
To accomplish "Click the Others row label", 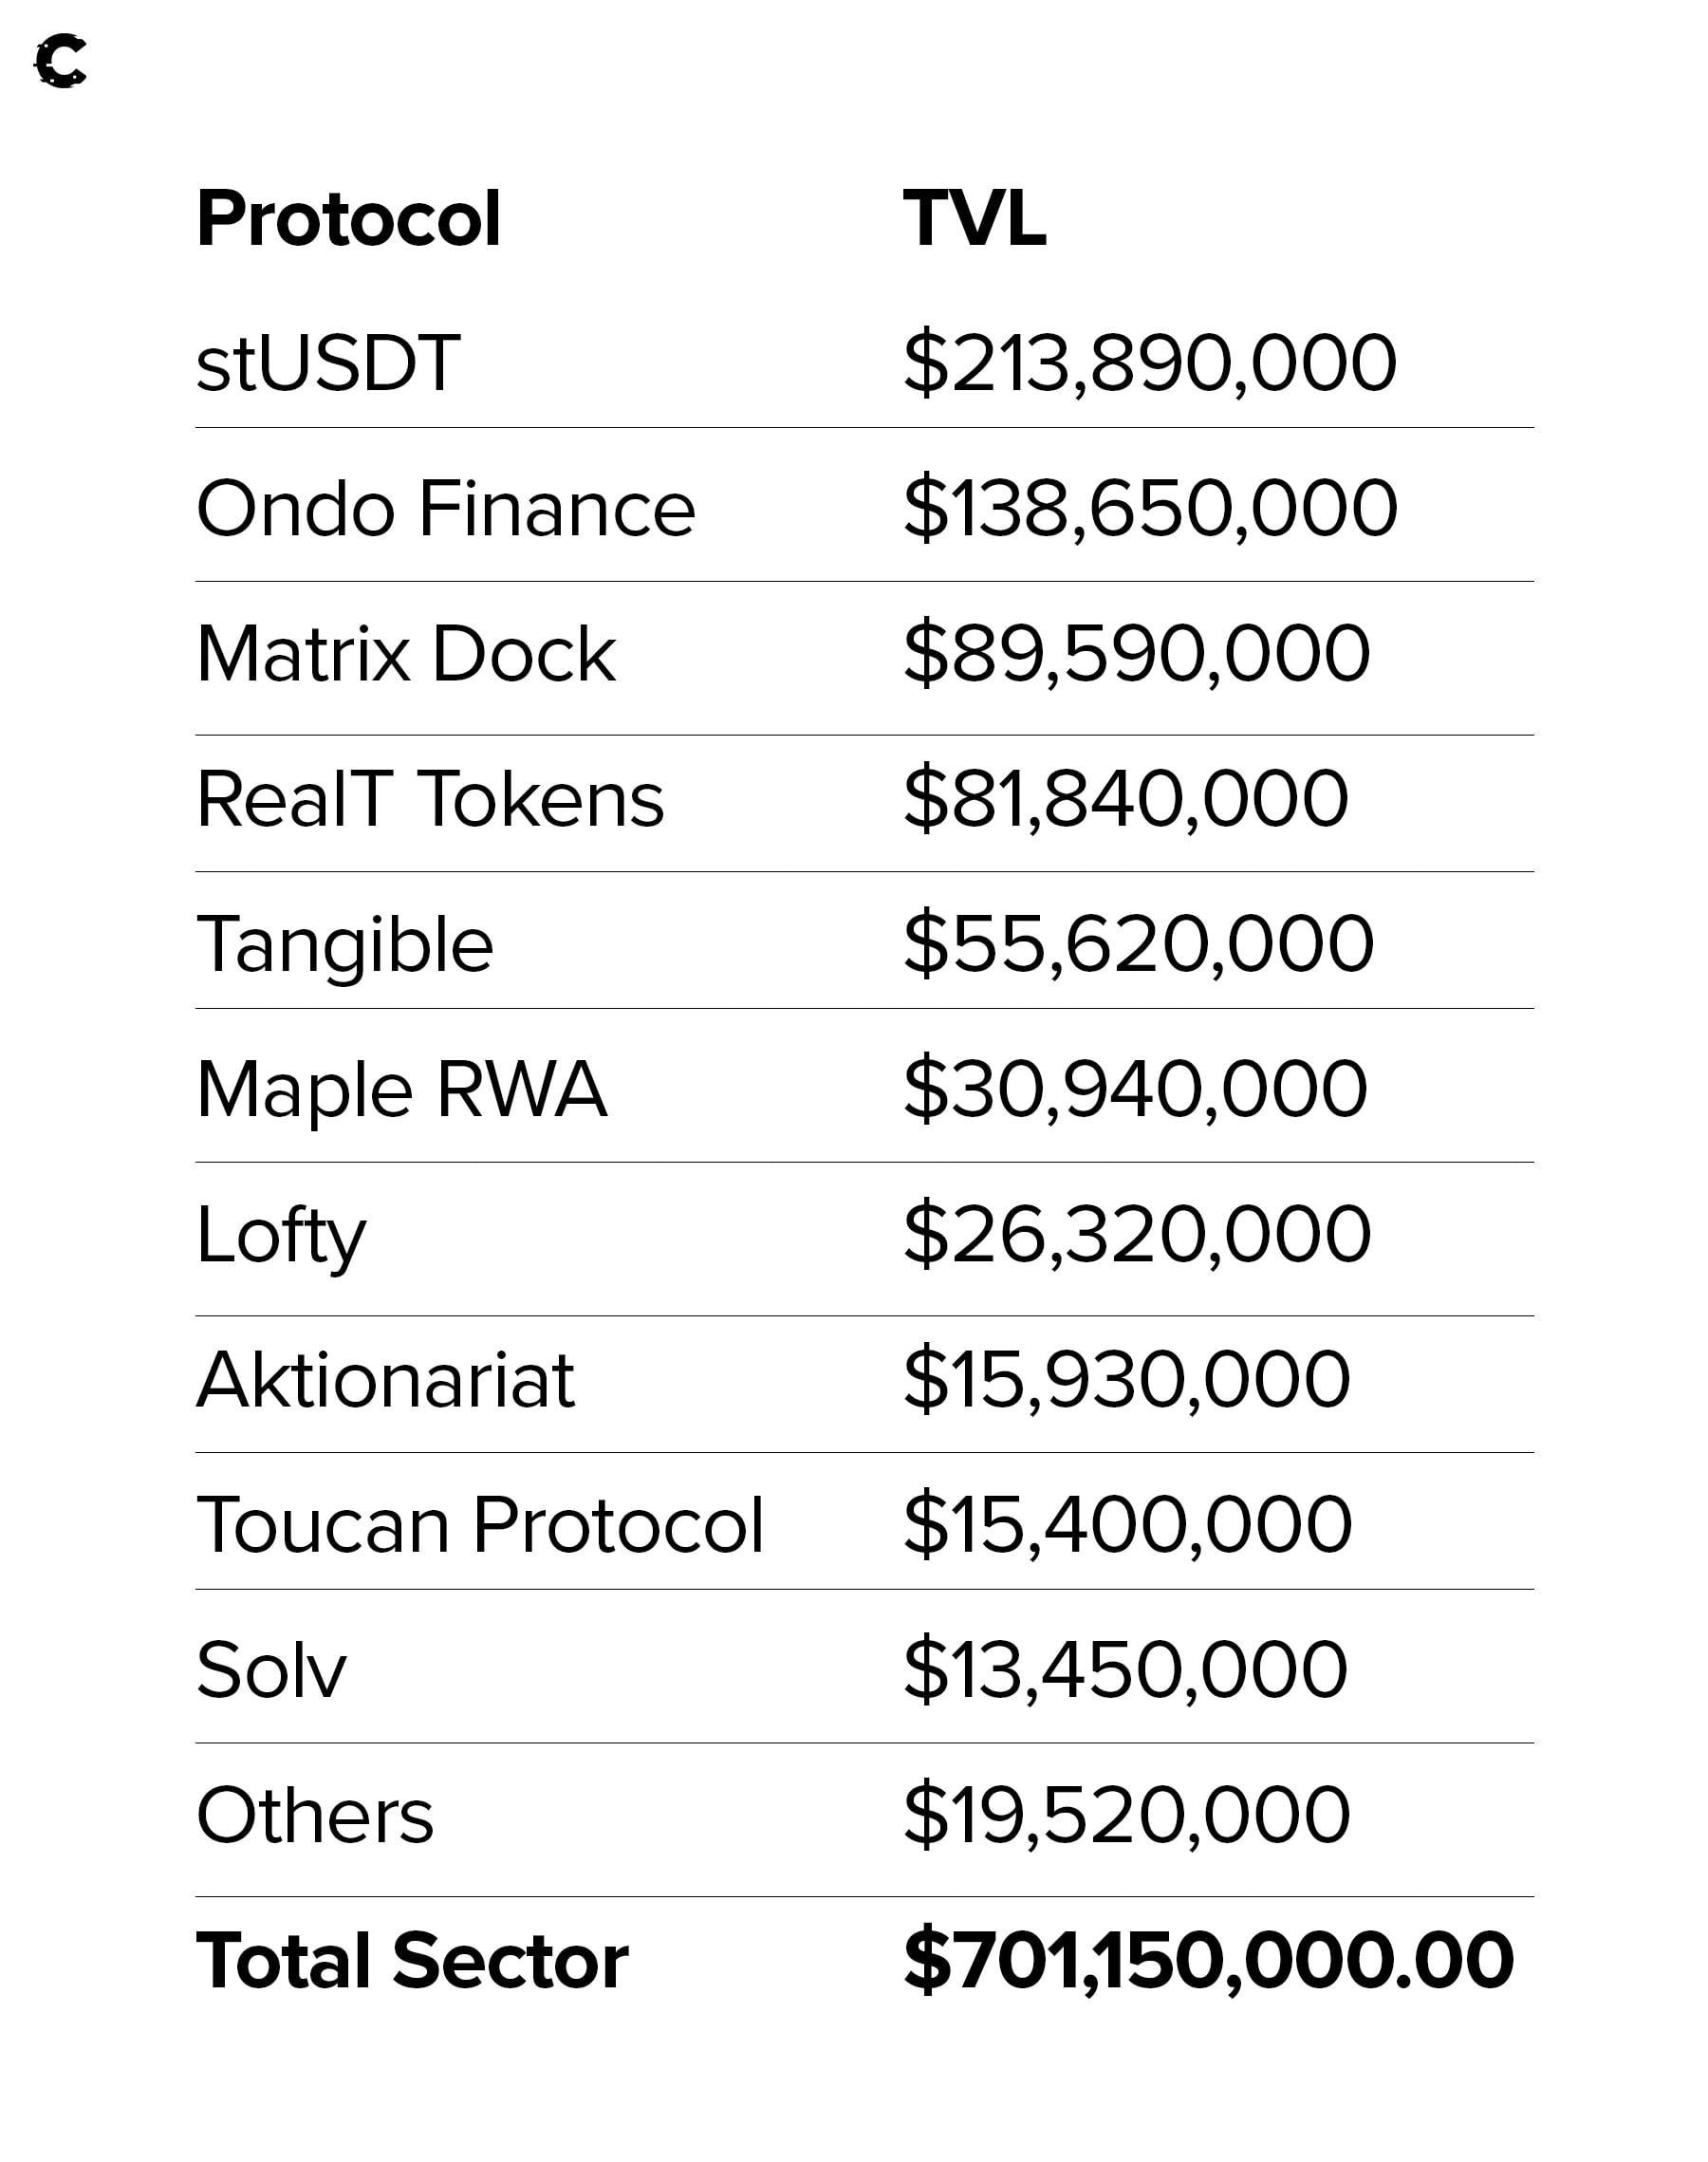I will [x=315, y=1816].
